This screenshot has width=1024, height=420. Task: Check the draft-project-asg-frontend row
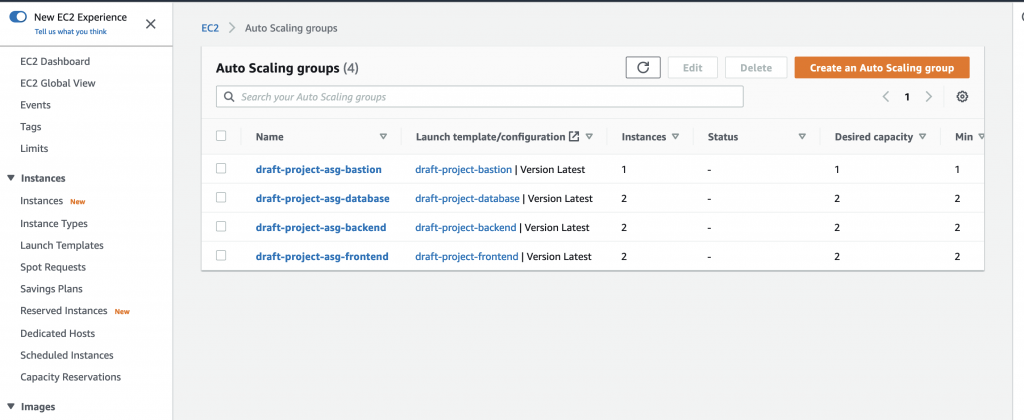(221, 255)
